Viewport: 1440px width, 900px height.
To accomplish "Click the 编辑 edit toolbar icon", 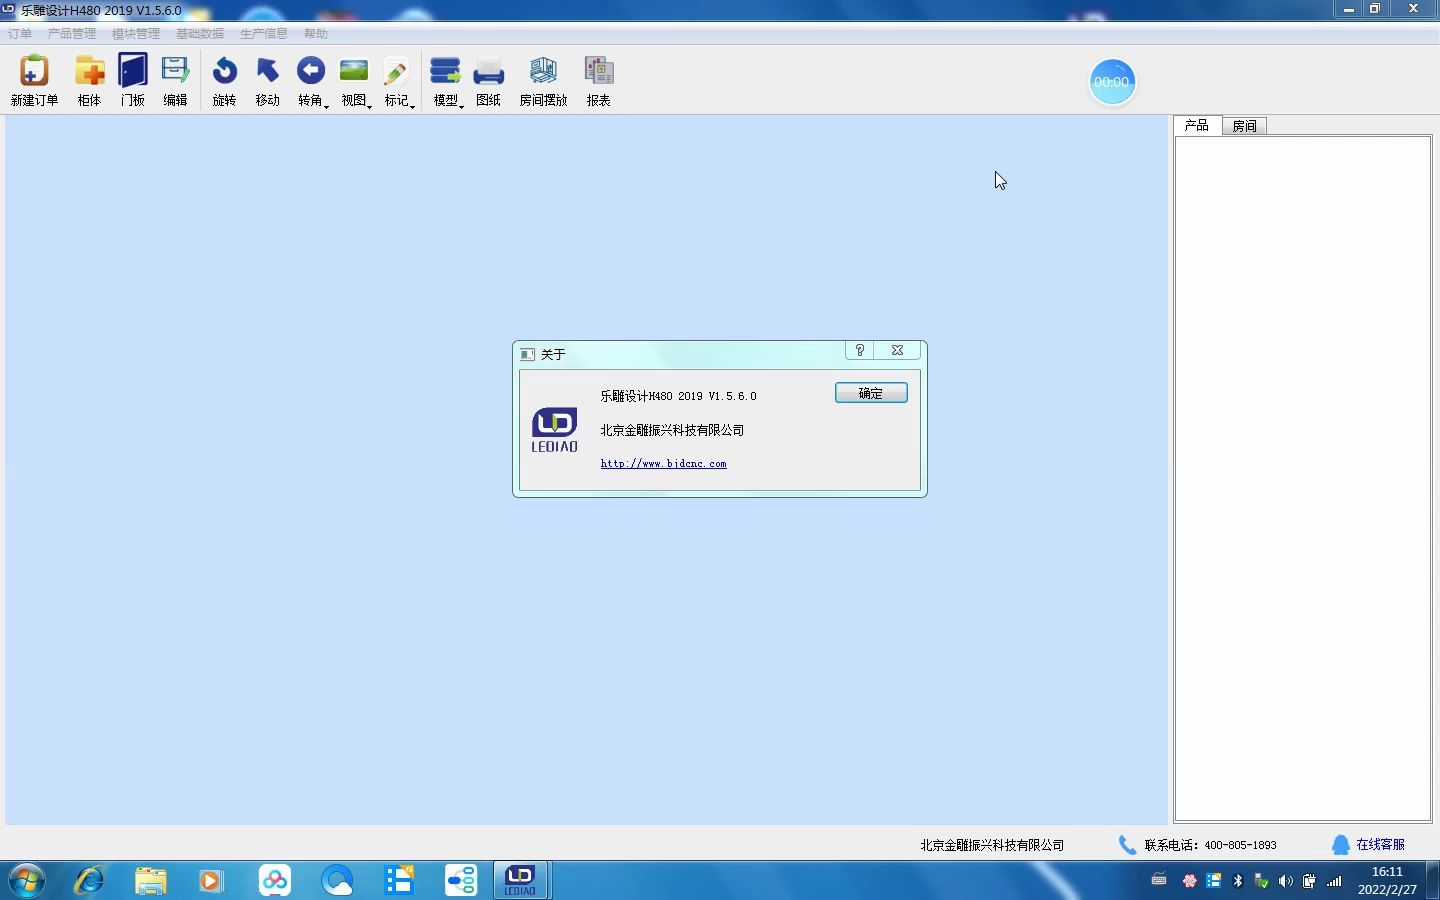I will (x=175, y=72).
